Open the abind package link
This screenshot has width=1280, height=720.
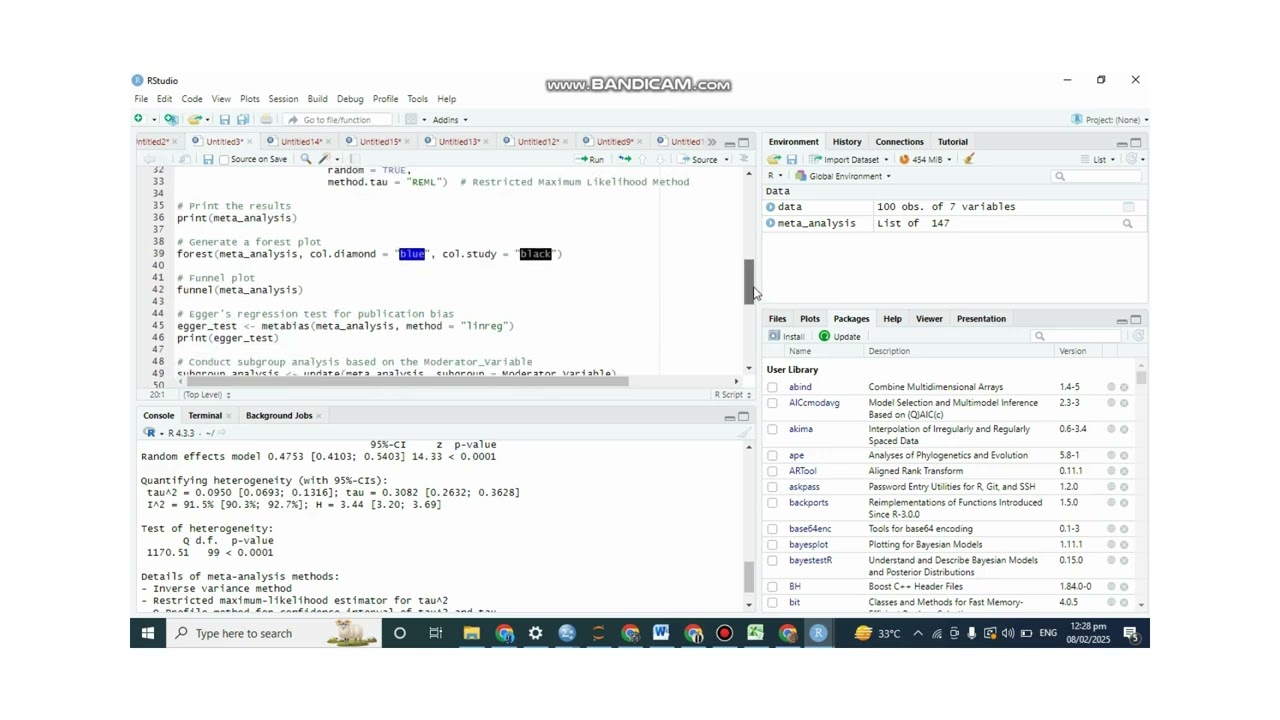pos(800,387)
